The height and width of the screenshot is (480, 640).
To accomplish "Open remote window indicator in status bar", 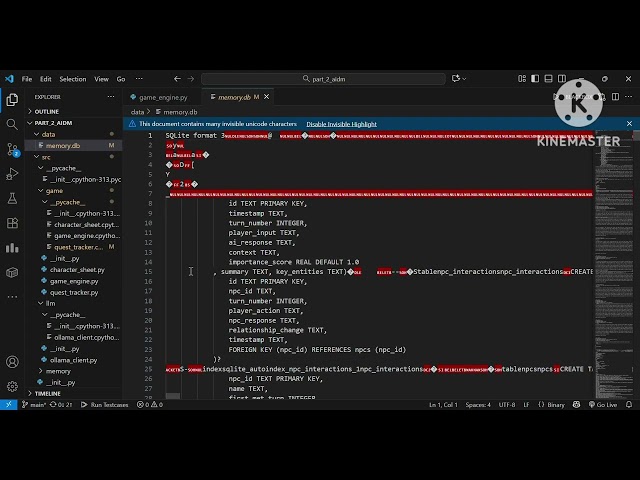I will point(9,404).
